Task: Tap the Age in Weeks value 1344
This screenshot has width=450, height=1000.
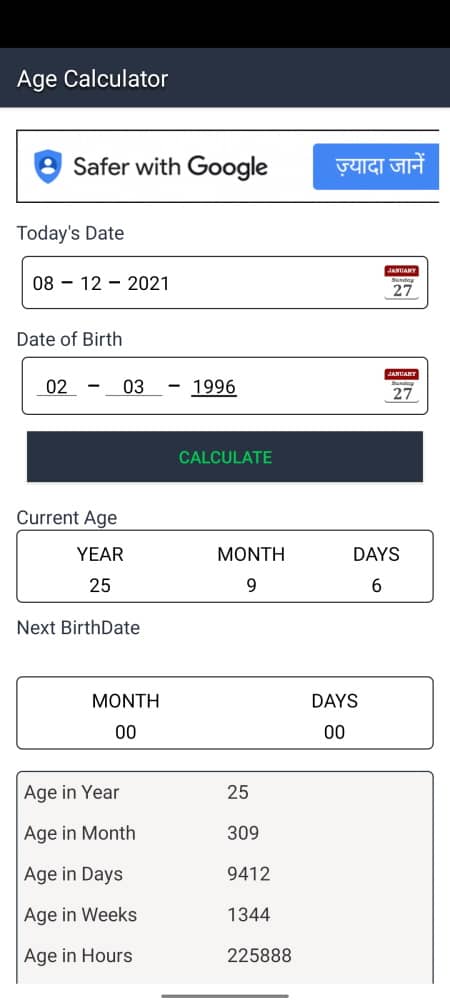Action: tap(249, 915)
